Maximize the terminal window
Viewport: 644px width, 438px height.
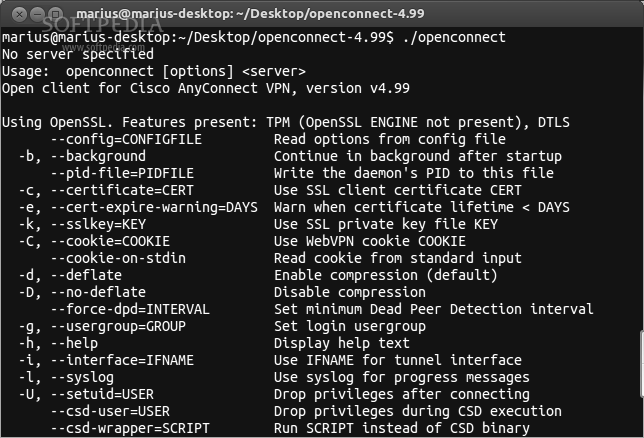(56, 14)
